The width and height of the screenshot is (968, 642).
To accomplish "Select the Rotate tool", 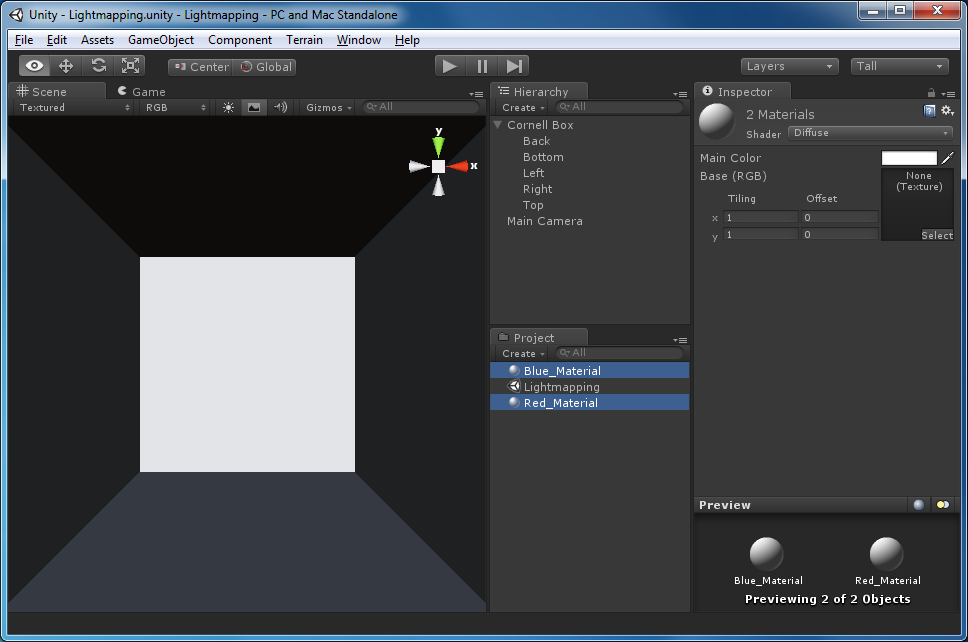I will click(x=98, y=66).
